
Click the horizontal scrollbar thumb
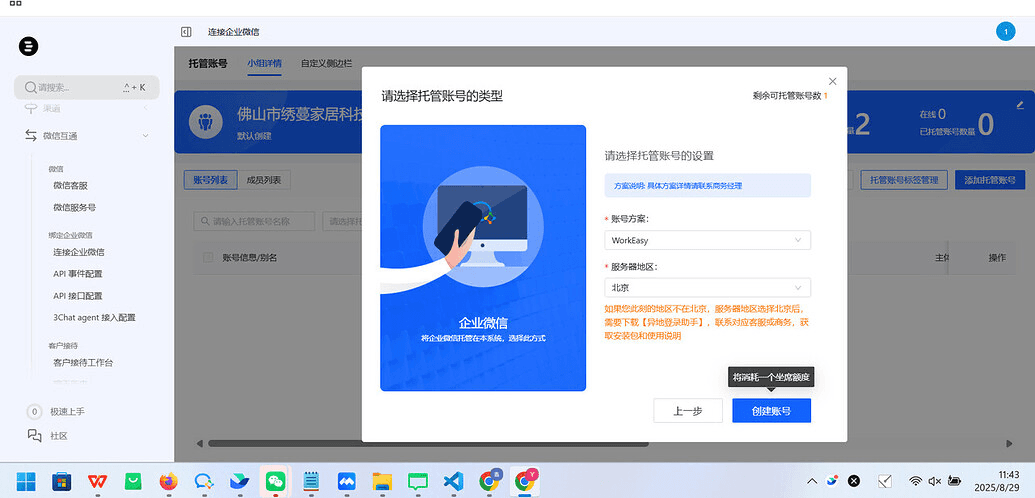428,444
